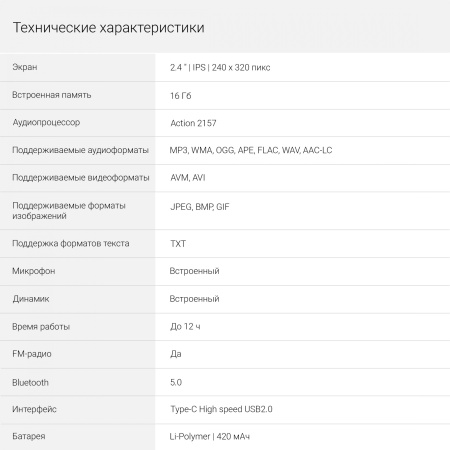Image resolution: width=450 pixels, height=450 pixels.
Task: Click the TXT text format value
Action: [x=178, y=244]
